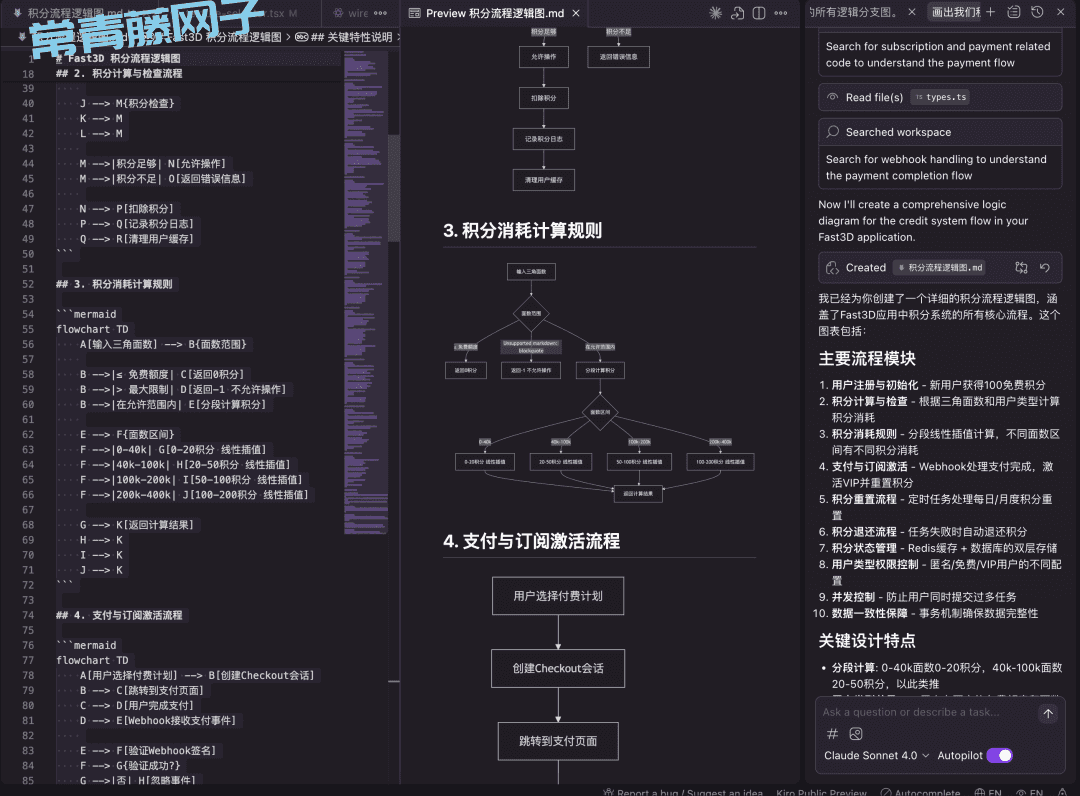The image size is (1080, 796).
Task: Close the Preview 积分流程逻辑图.md tab
Action: pos(576,13)
